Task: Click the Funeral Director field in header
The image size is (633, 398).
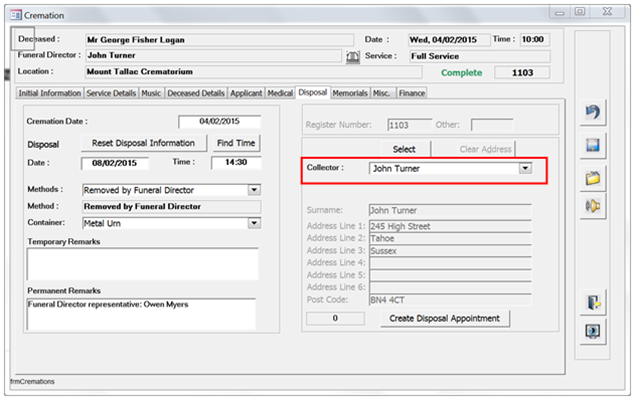Action: pos(214,55)
